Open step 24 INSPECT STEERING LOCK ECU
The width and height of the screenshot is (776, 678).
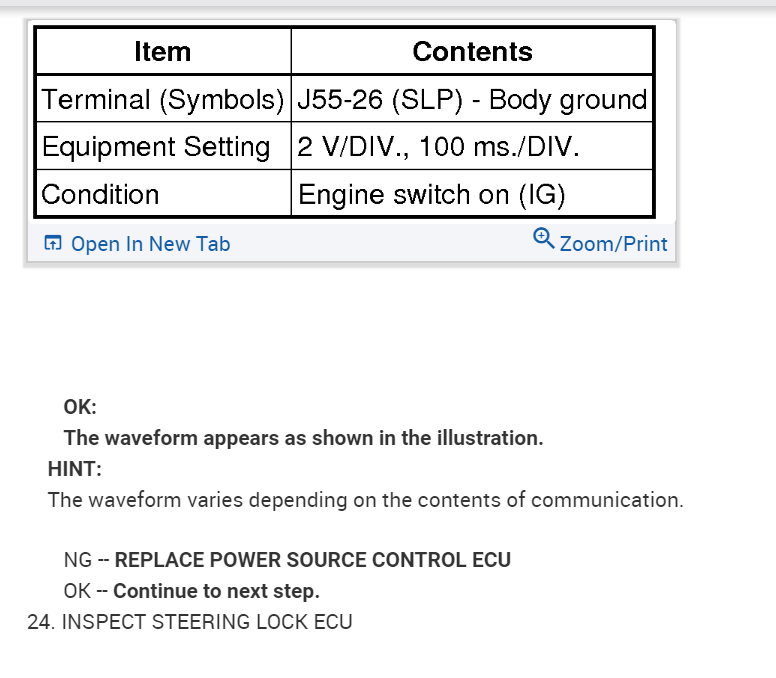click(190, 622)
